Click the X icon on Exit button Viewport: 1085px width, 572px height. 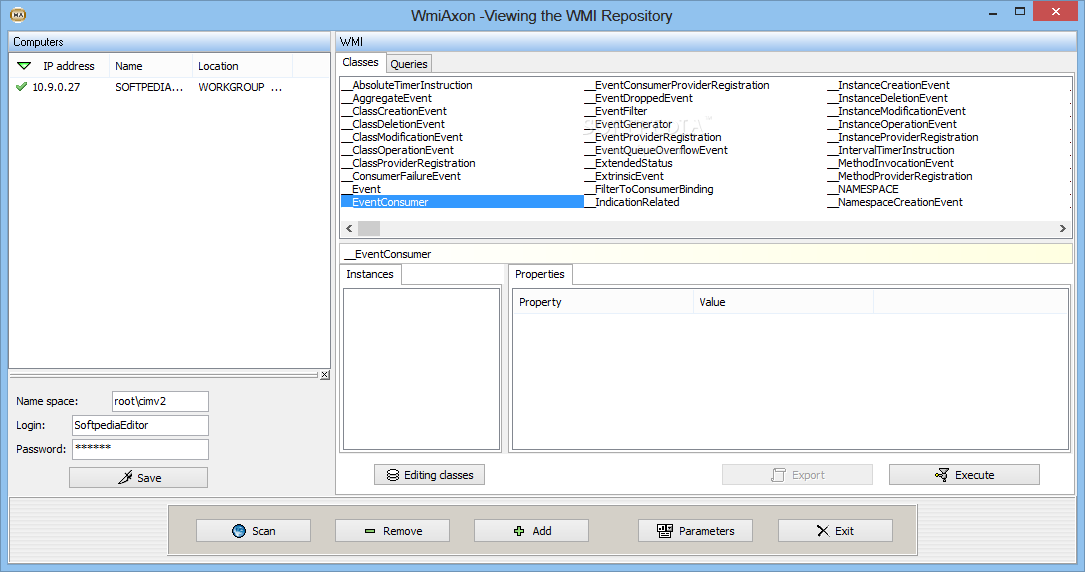click(x=823, y=531)
